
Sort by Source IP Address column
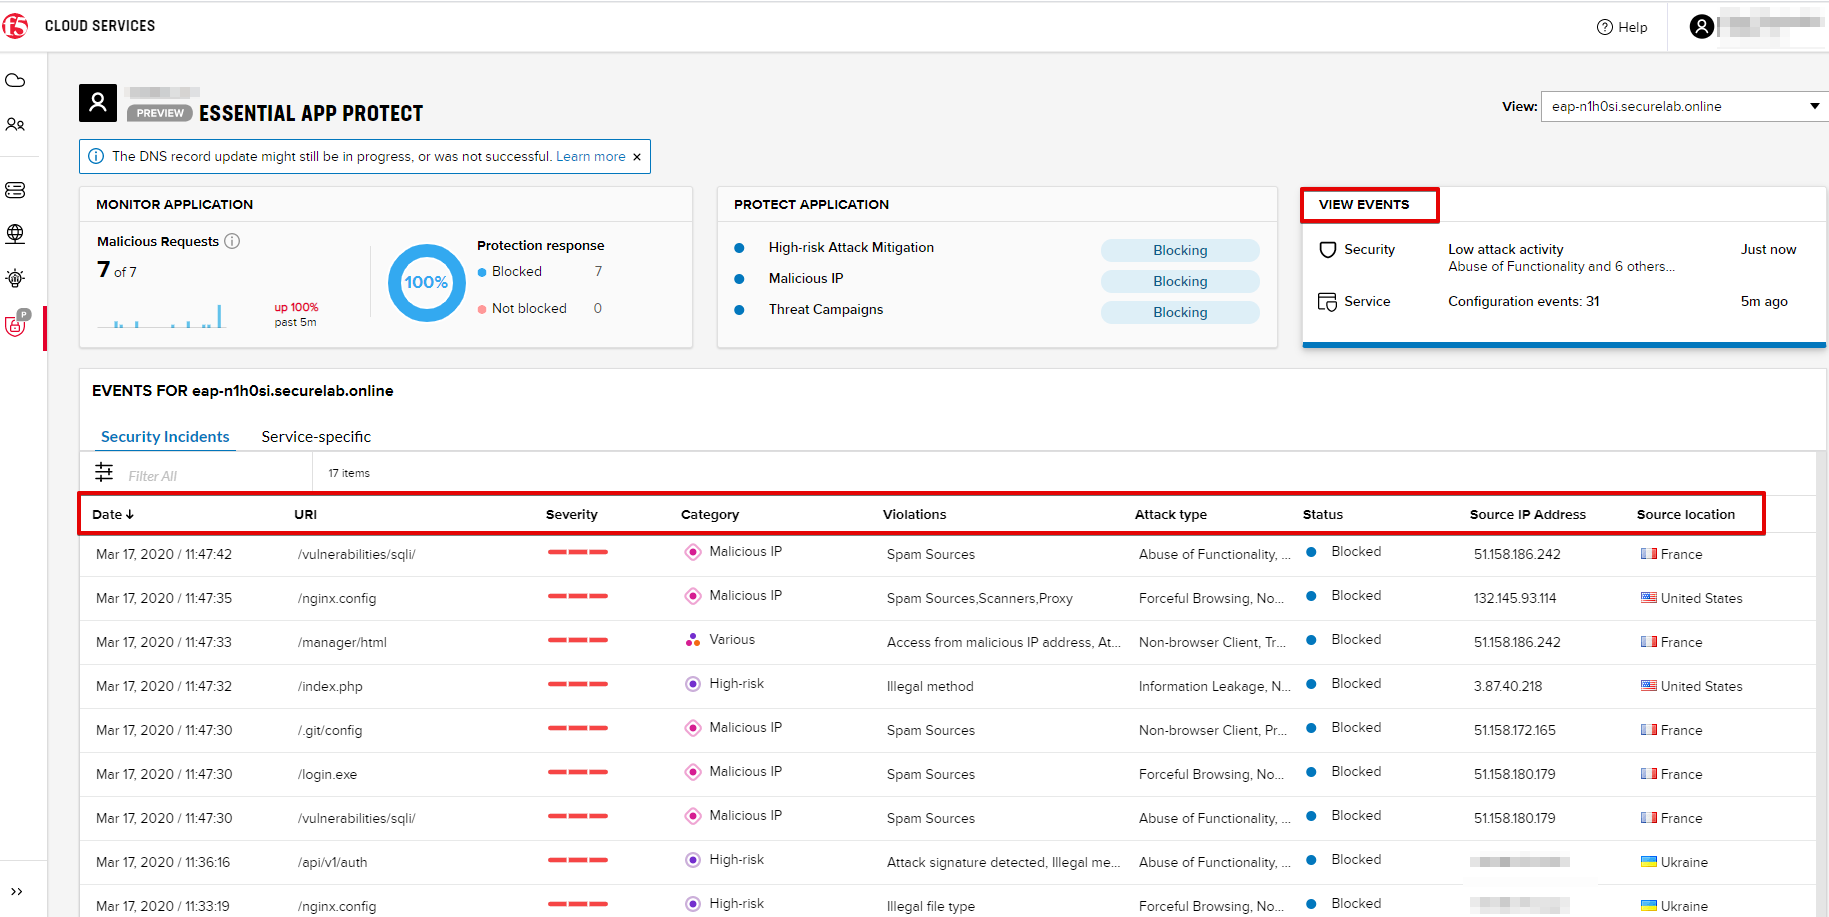[1528, 514]
